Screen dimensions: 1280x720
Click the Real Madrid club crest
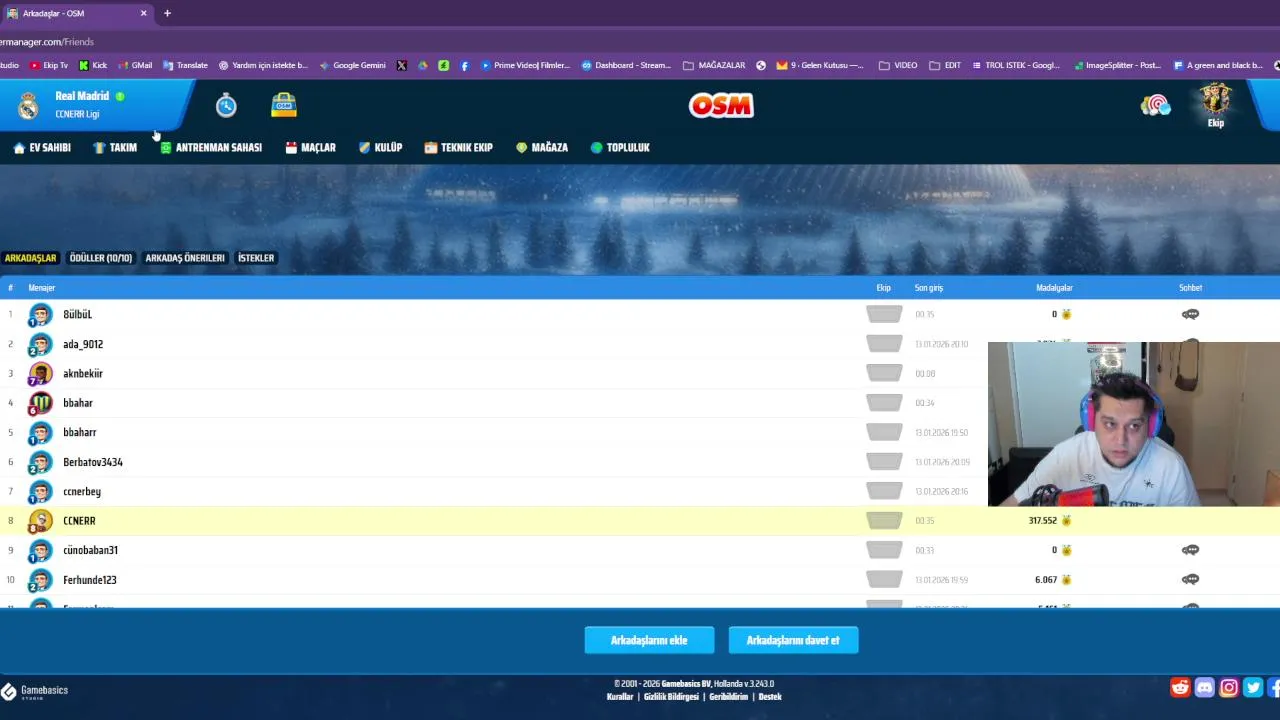(29, 105)
